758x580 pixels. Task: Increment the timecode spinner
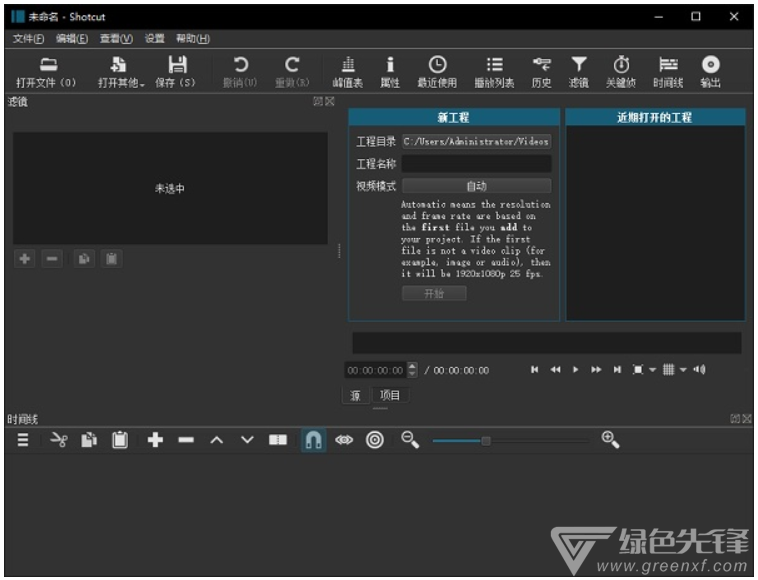click(412, 366)
